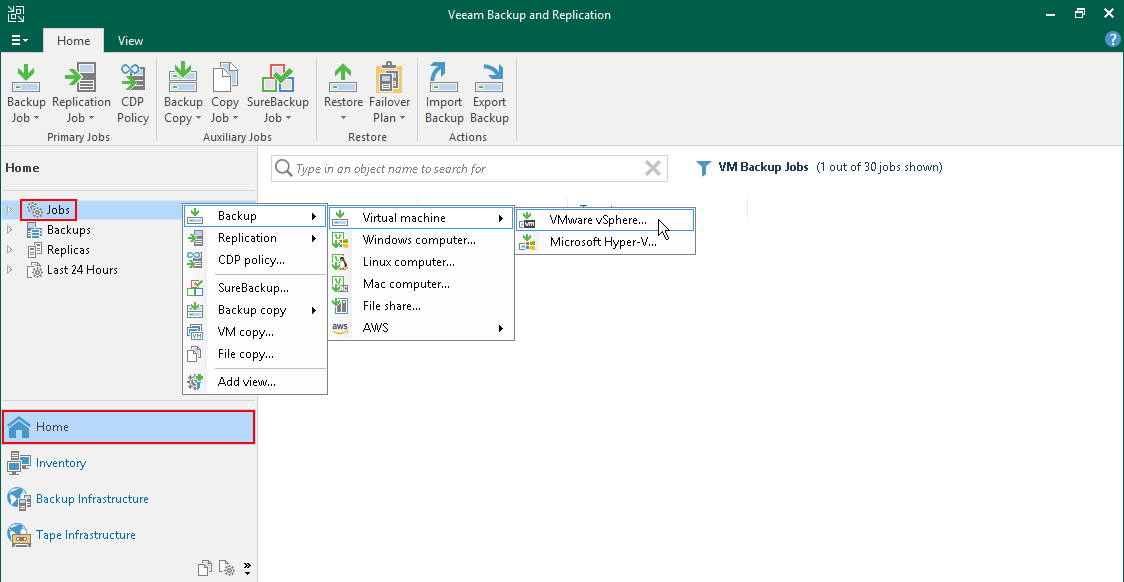The width and height of the screenshot is (1124, 582).
Task: Expand the Last 24 Hours node
Action: coord(10,270)
